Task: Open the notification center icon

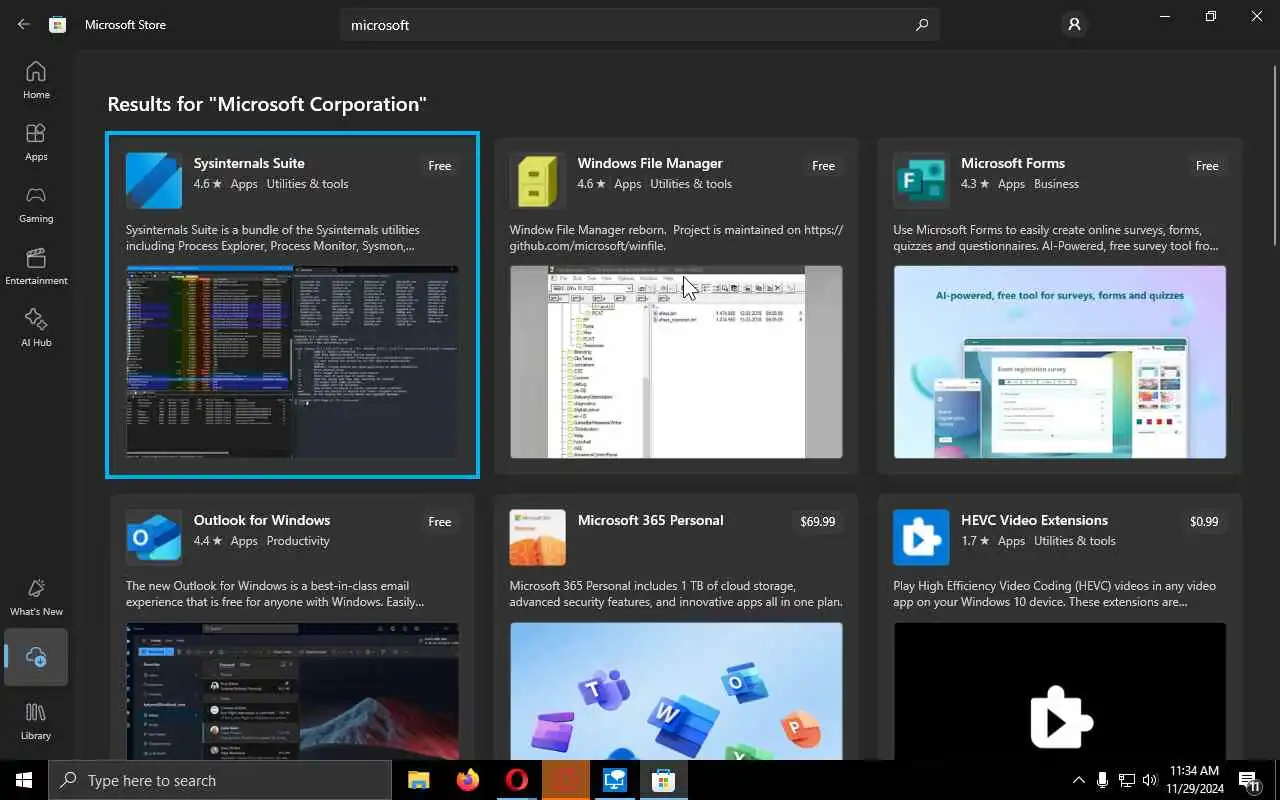Action: tap(1250, 780)
